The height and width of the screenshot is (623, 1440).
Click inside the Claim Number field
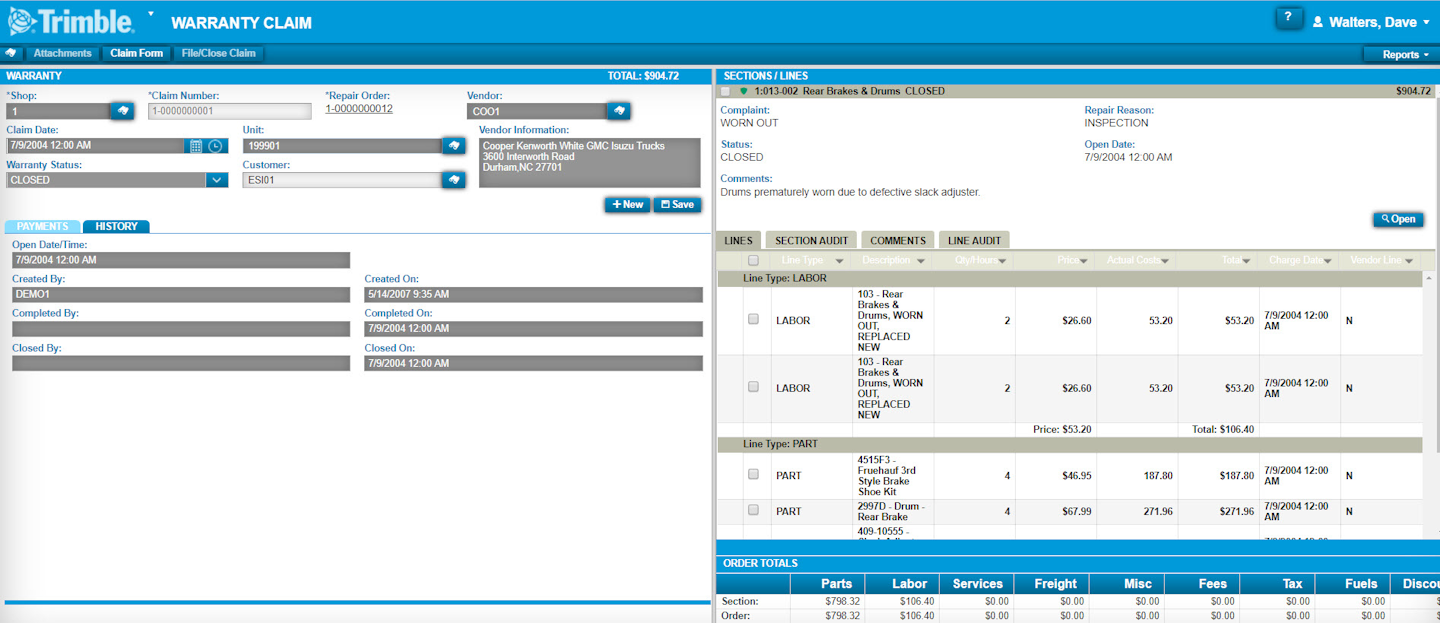click(230, 111)
